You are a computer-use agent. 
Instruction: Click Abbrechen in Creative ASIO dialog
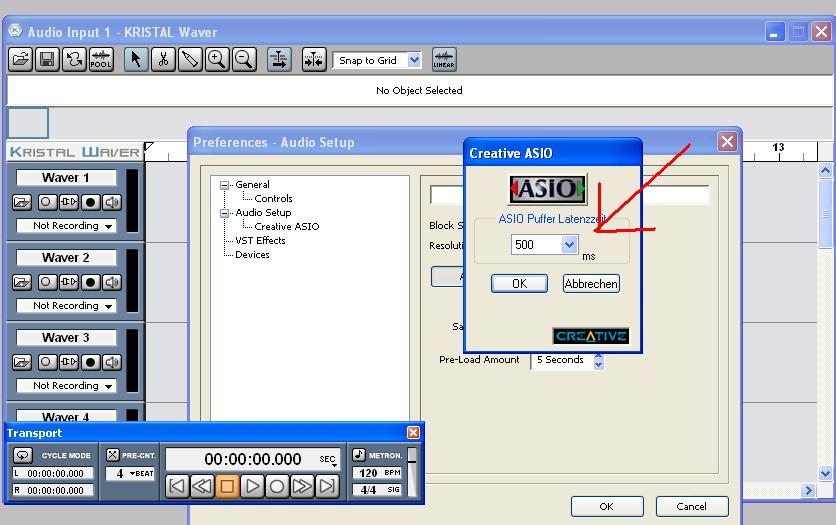pyautogui.click(x=591, y=284)
